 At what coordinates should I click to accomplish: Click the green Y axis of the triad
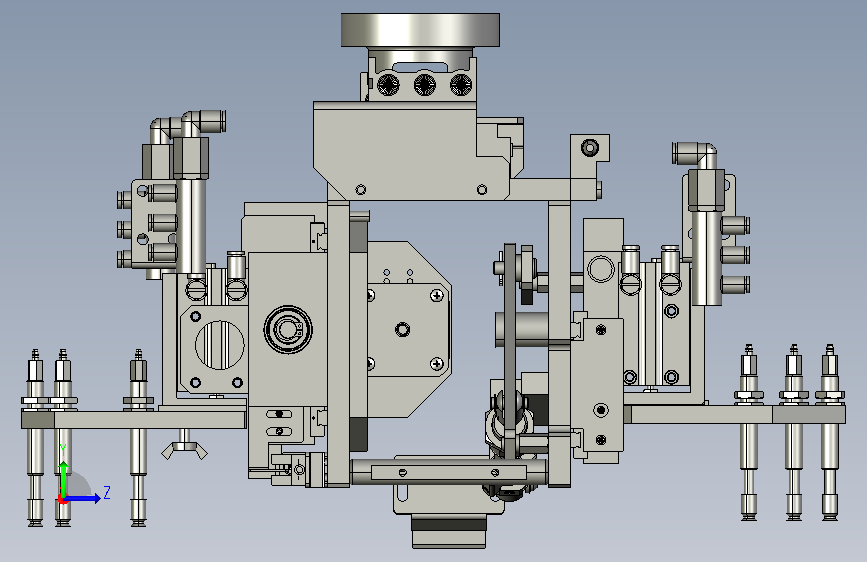64,477
